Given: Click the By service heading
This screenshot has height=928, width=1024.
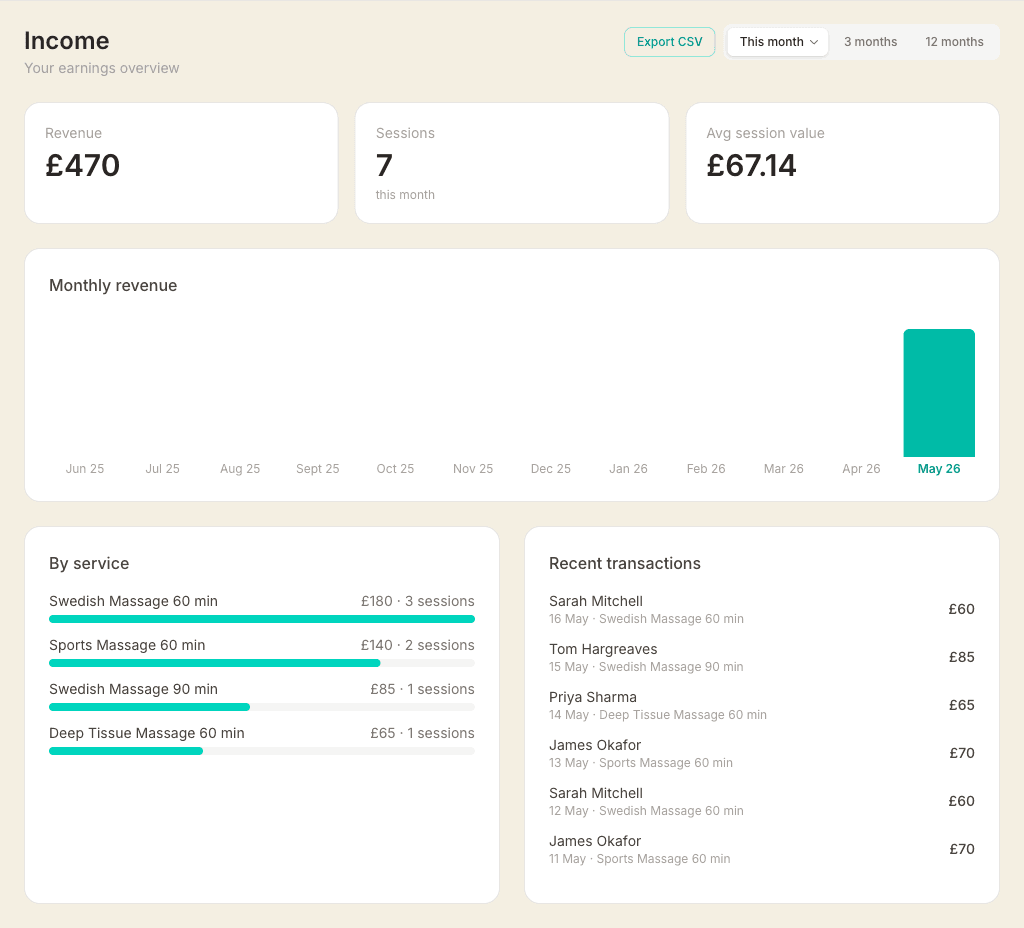Looking at the screenshot, I should 89,563.
